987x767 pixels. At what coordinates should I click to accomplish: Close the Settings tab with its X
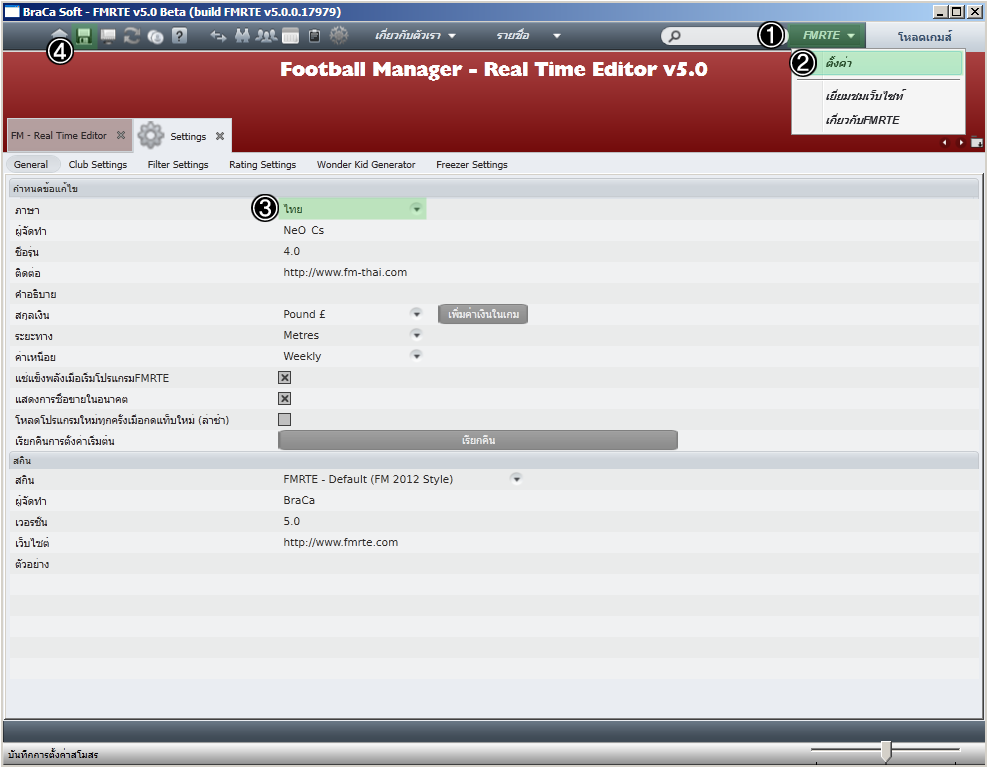coord(220,136)
